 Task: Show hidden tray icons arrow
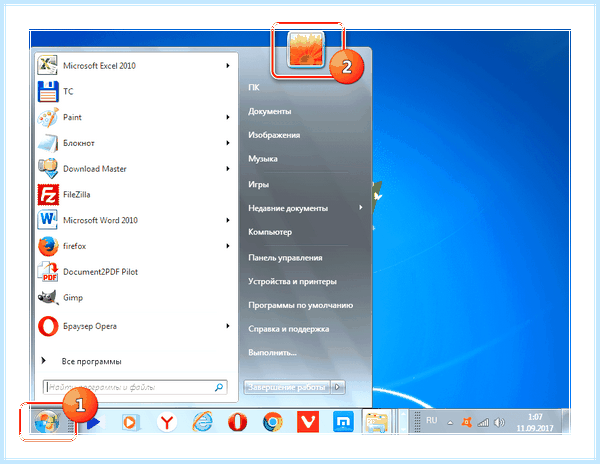click(x=450, y=423)
